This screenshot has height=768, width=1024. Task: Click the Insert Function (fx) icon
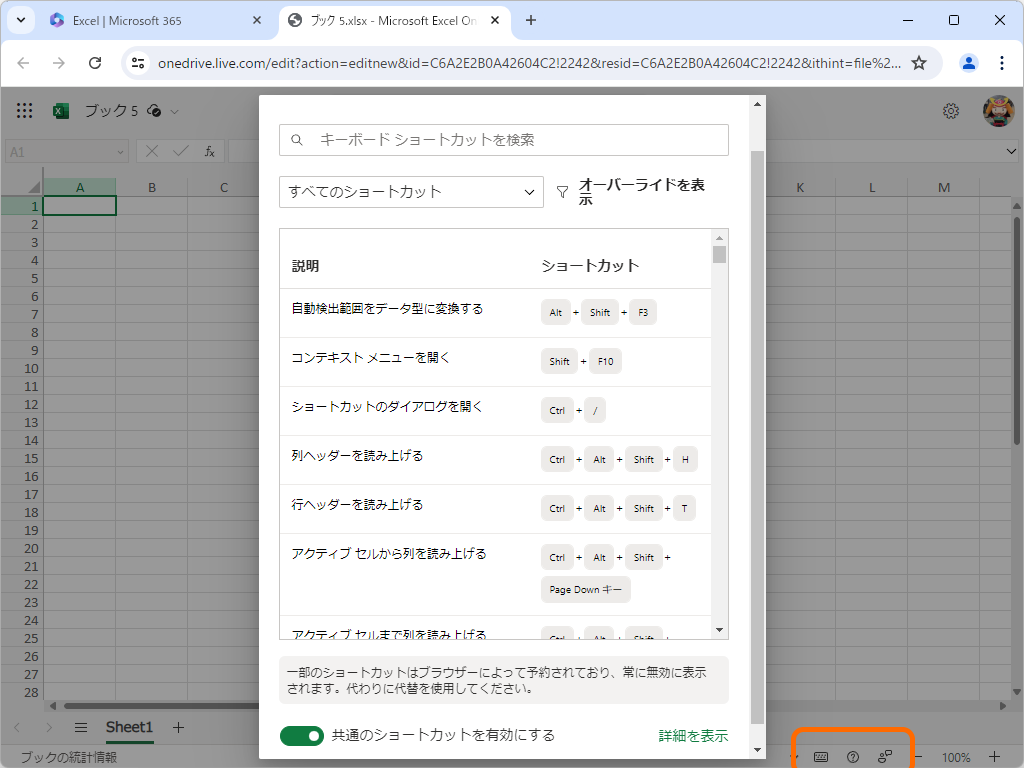pos(208,151)
